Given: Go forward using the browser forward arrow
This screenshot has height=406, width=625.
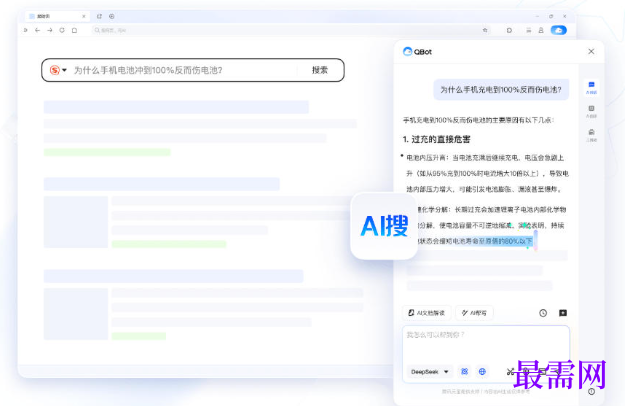Looking at the screenshot, I should click(50, 30).
